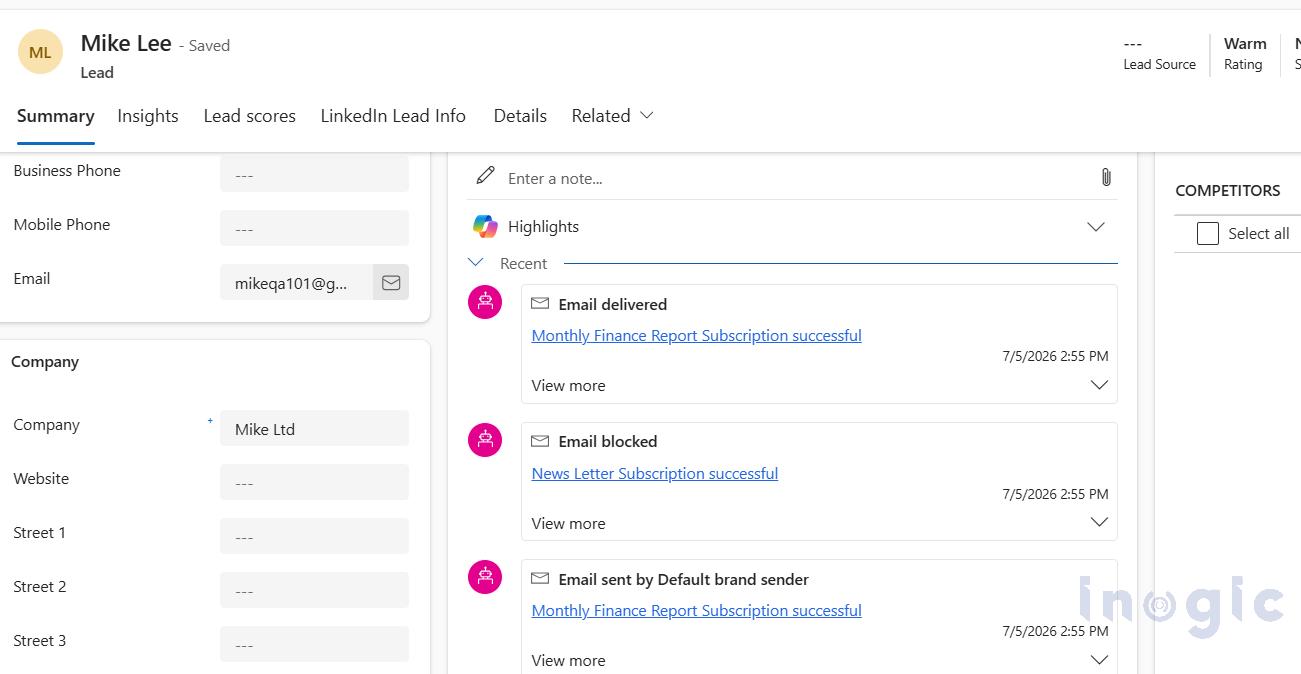1301x674 pixels.
Task: Open the LinkedIn Lead Info tab
Action: point(393,116)
